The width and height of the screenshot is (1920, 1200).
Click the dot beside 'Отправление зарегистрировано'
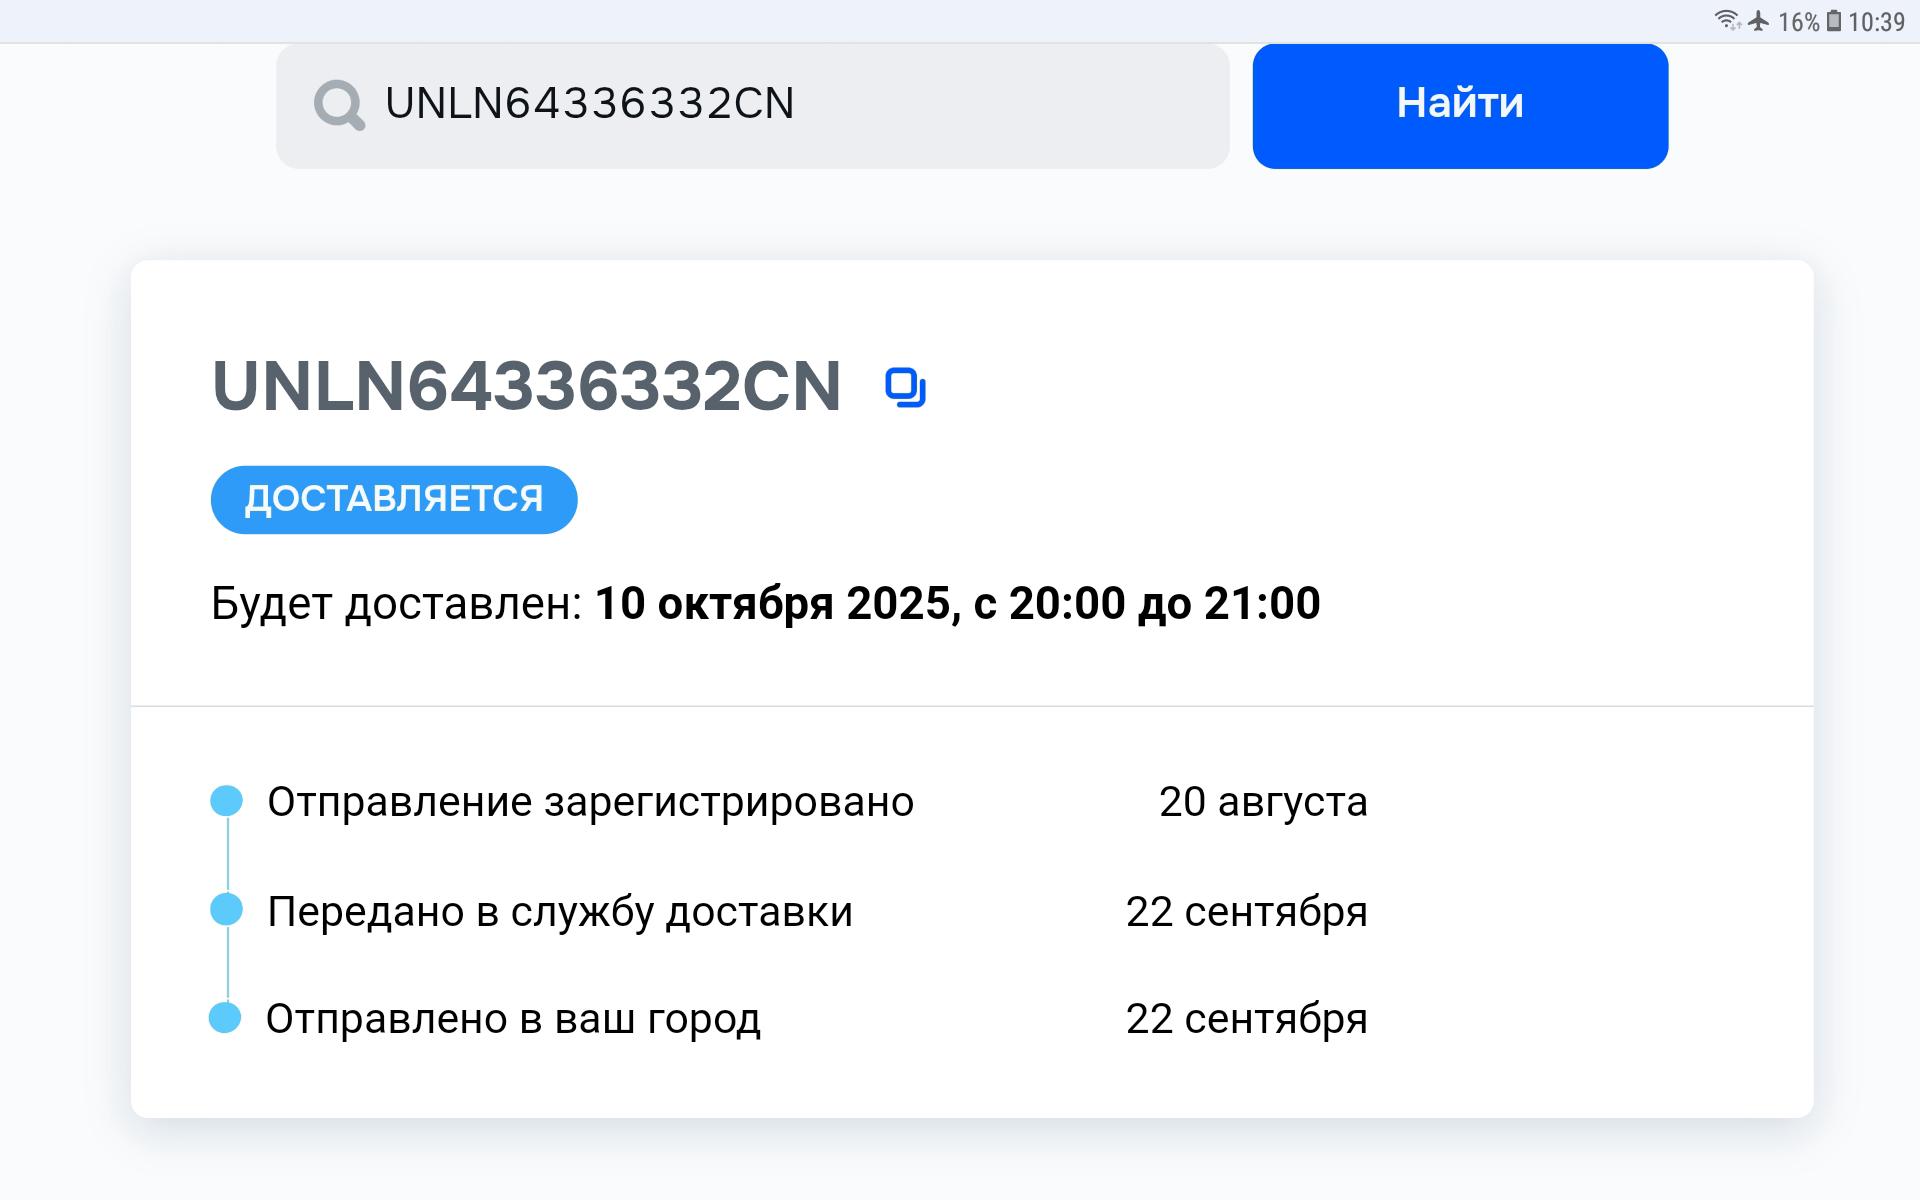coord(227,801)
